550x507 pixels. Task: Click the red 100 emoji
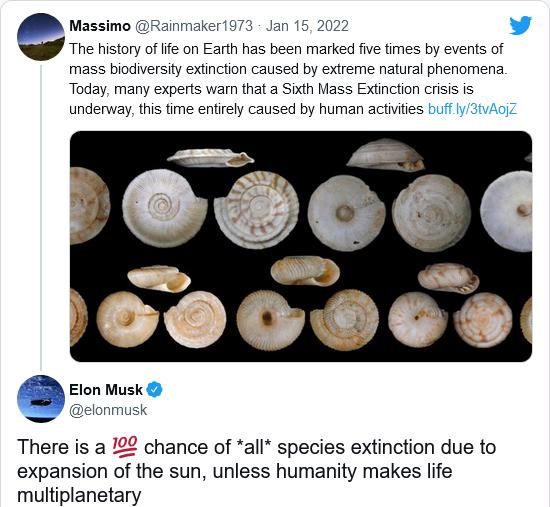click(x=125, y=447)
